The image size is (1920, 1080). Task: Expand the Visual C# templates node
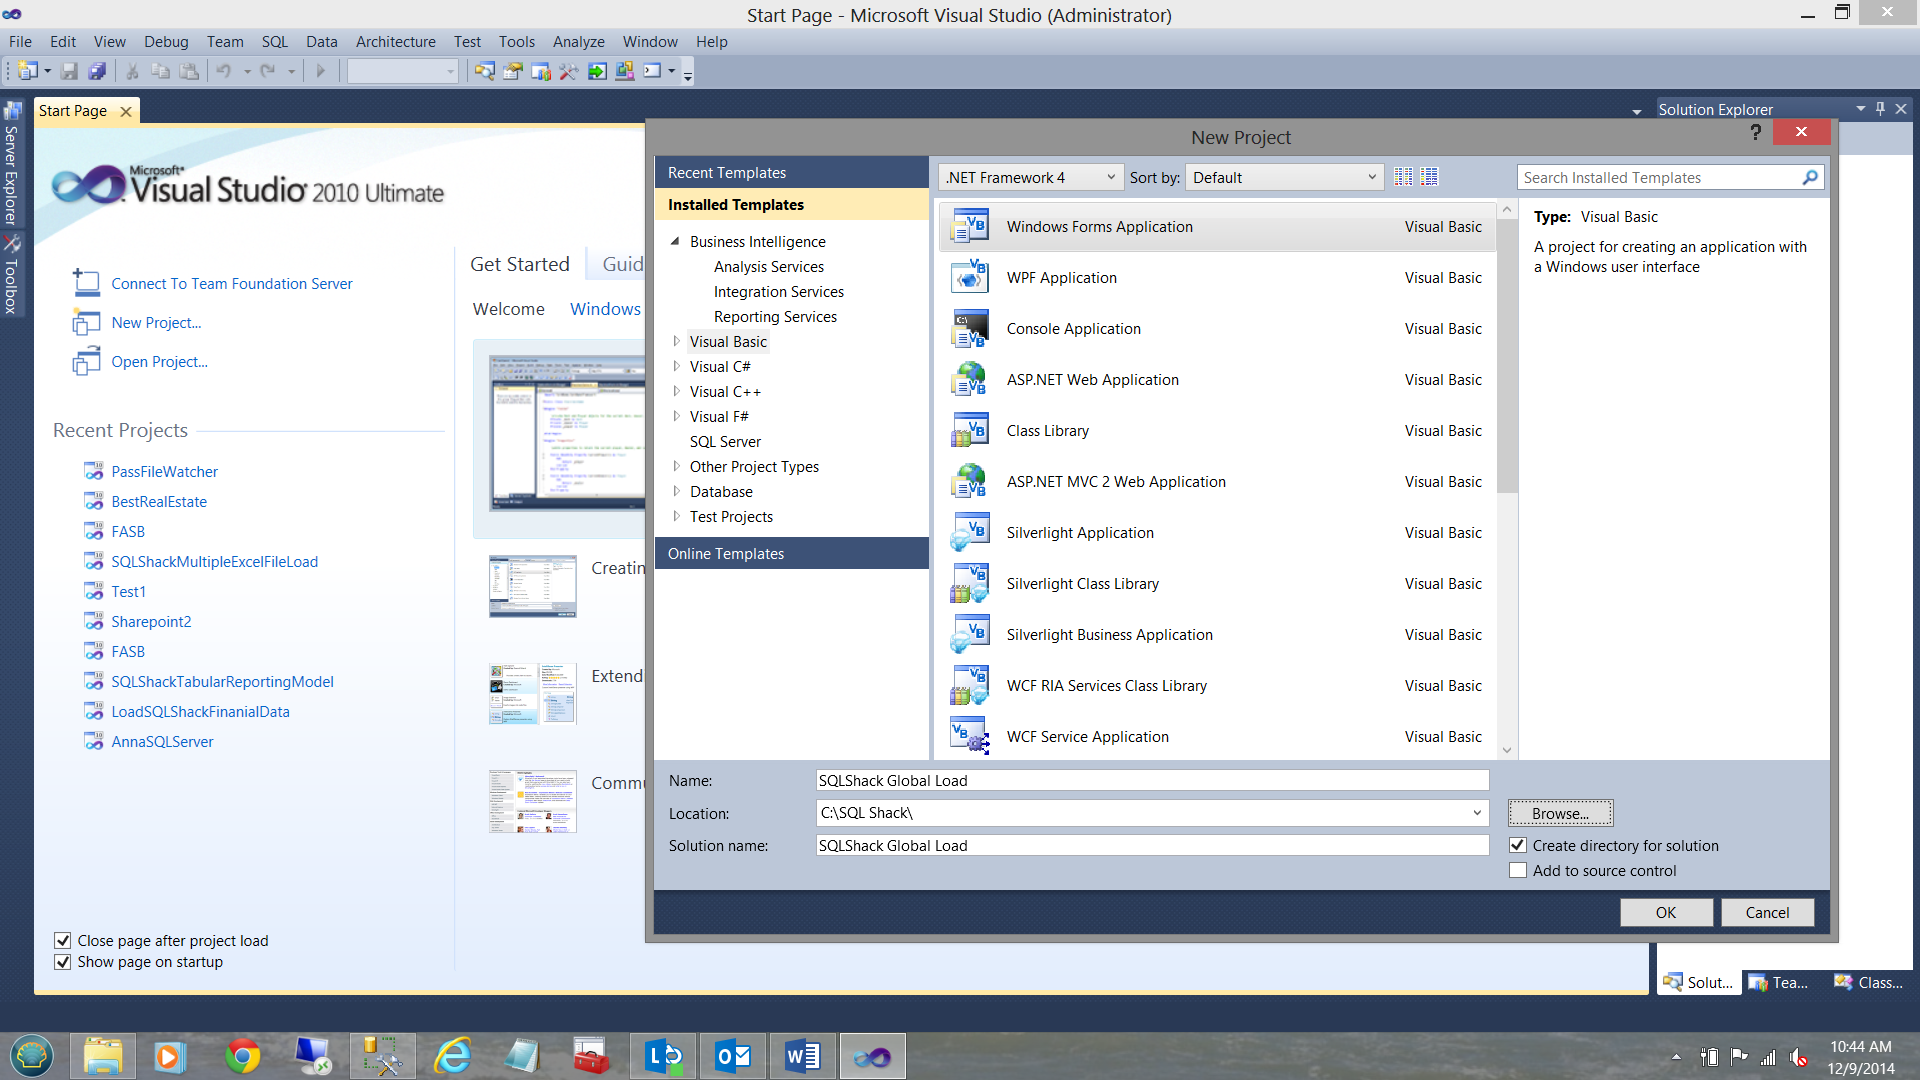(x=676, y=366)
